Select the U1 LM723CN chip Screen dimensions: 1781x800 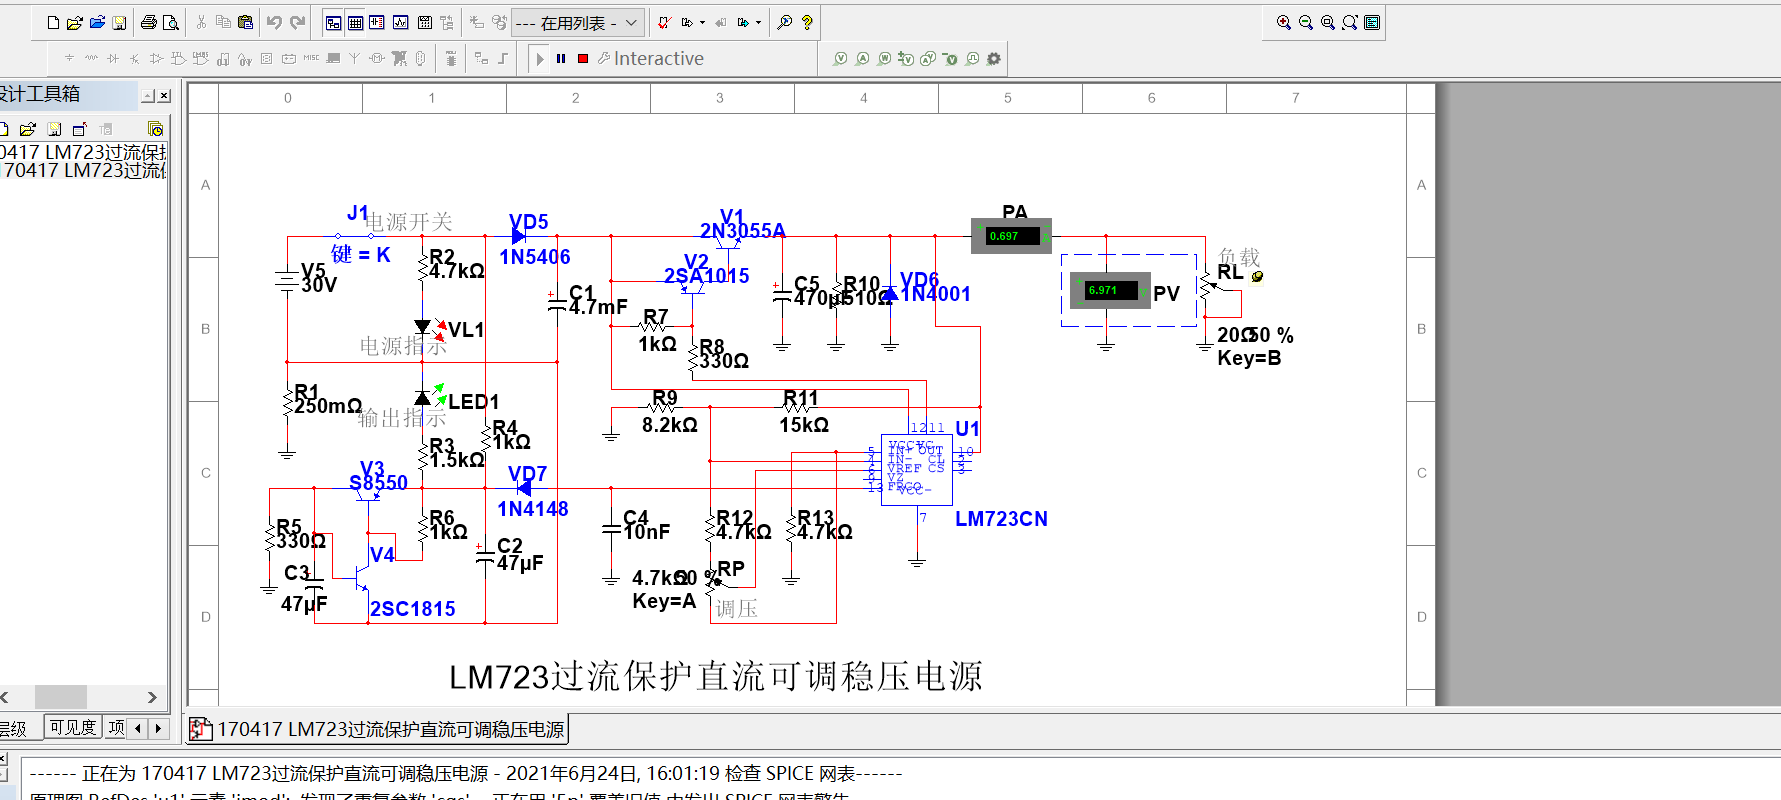click(x=916, y=469)
